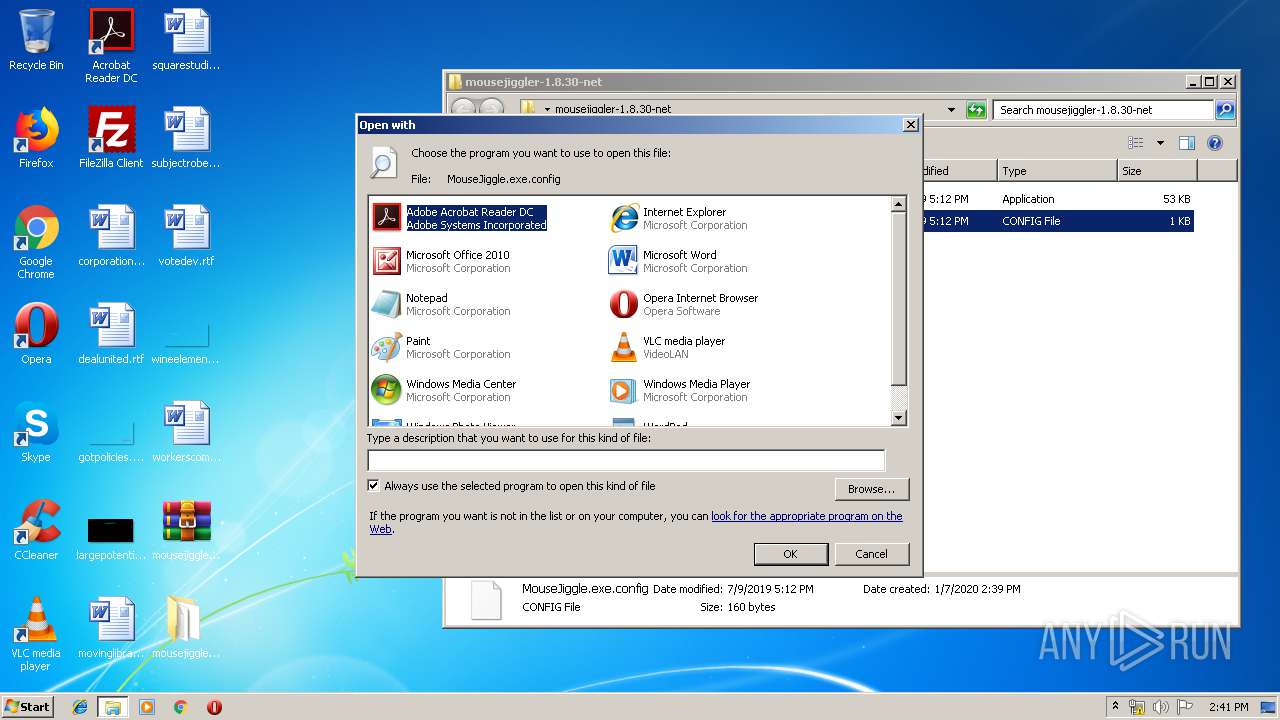Open Internet Explorer from taskbar

click(x=80, y=707)
